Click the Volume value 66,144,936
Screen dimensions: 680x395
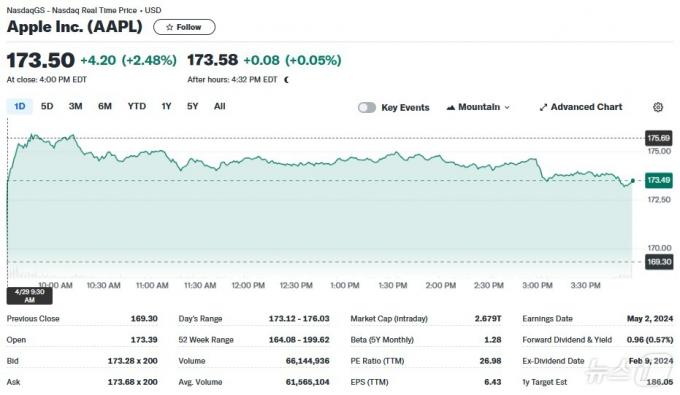307,361
